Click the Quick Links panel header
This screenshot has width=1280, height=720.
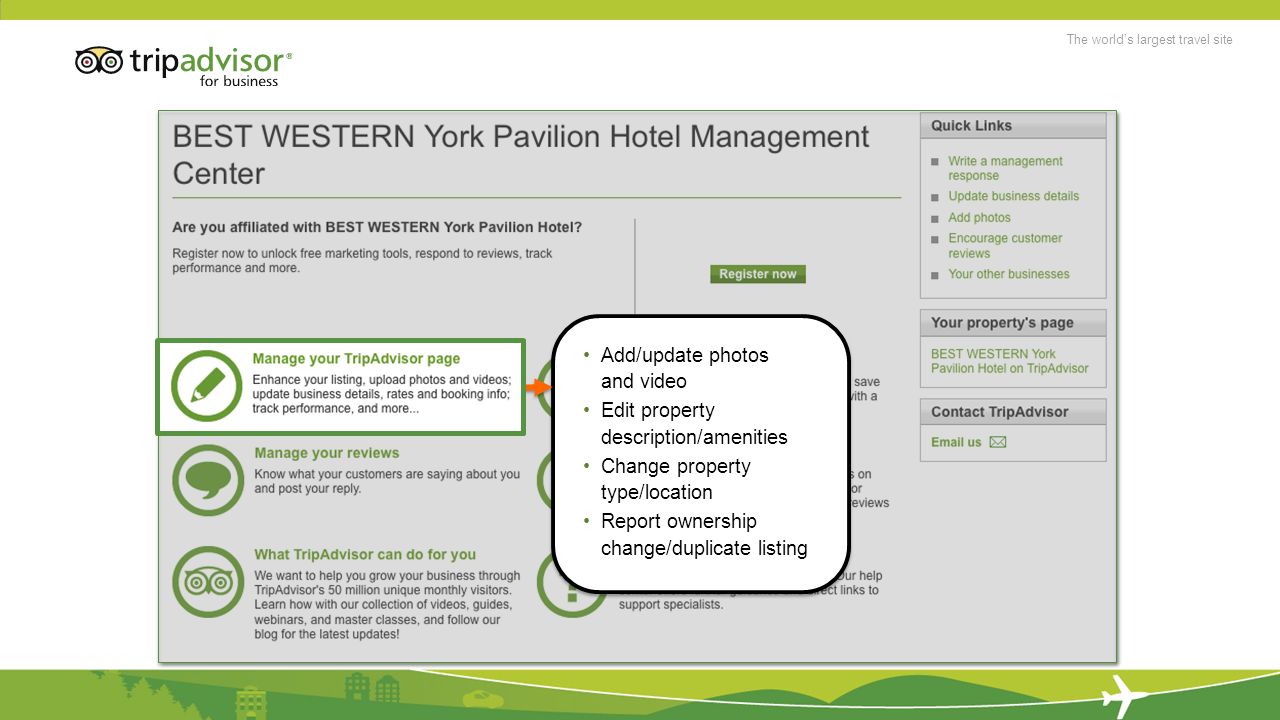(1013, 126)
